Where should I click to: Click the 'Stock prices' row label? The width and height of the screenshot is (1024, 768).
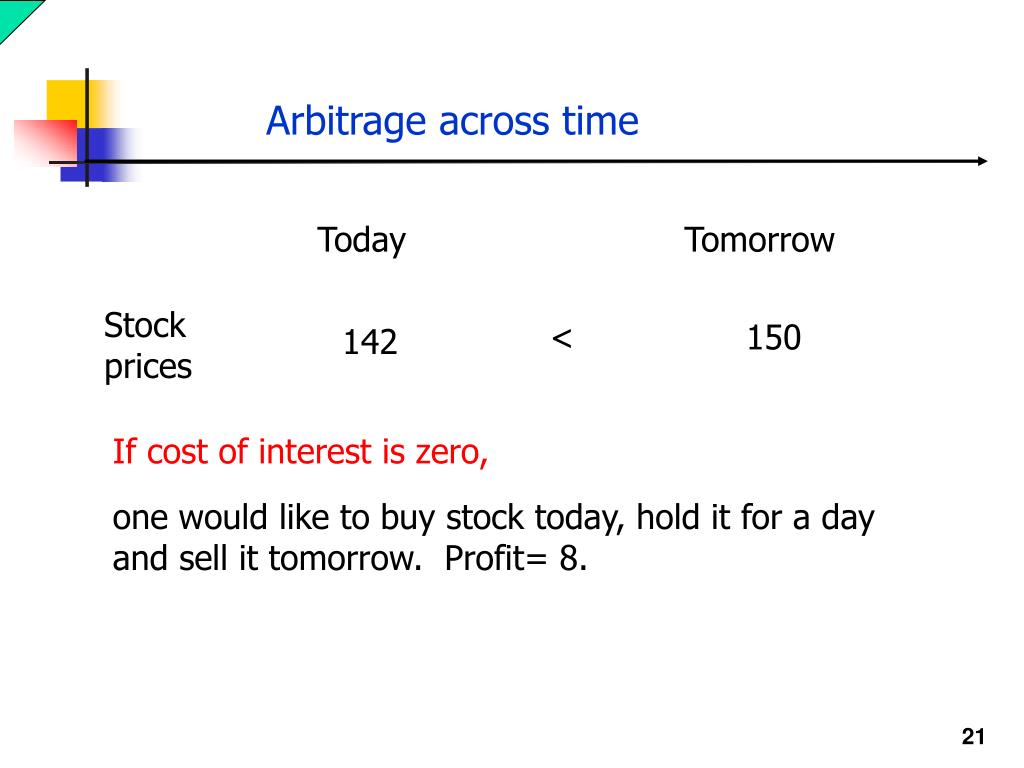tap(148, 346)
